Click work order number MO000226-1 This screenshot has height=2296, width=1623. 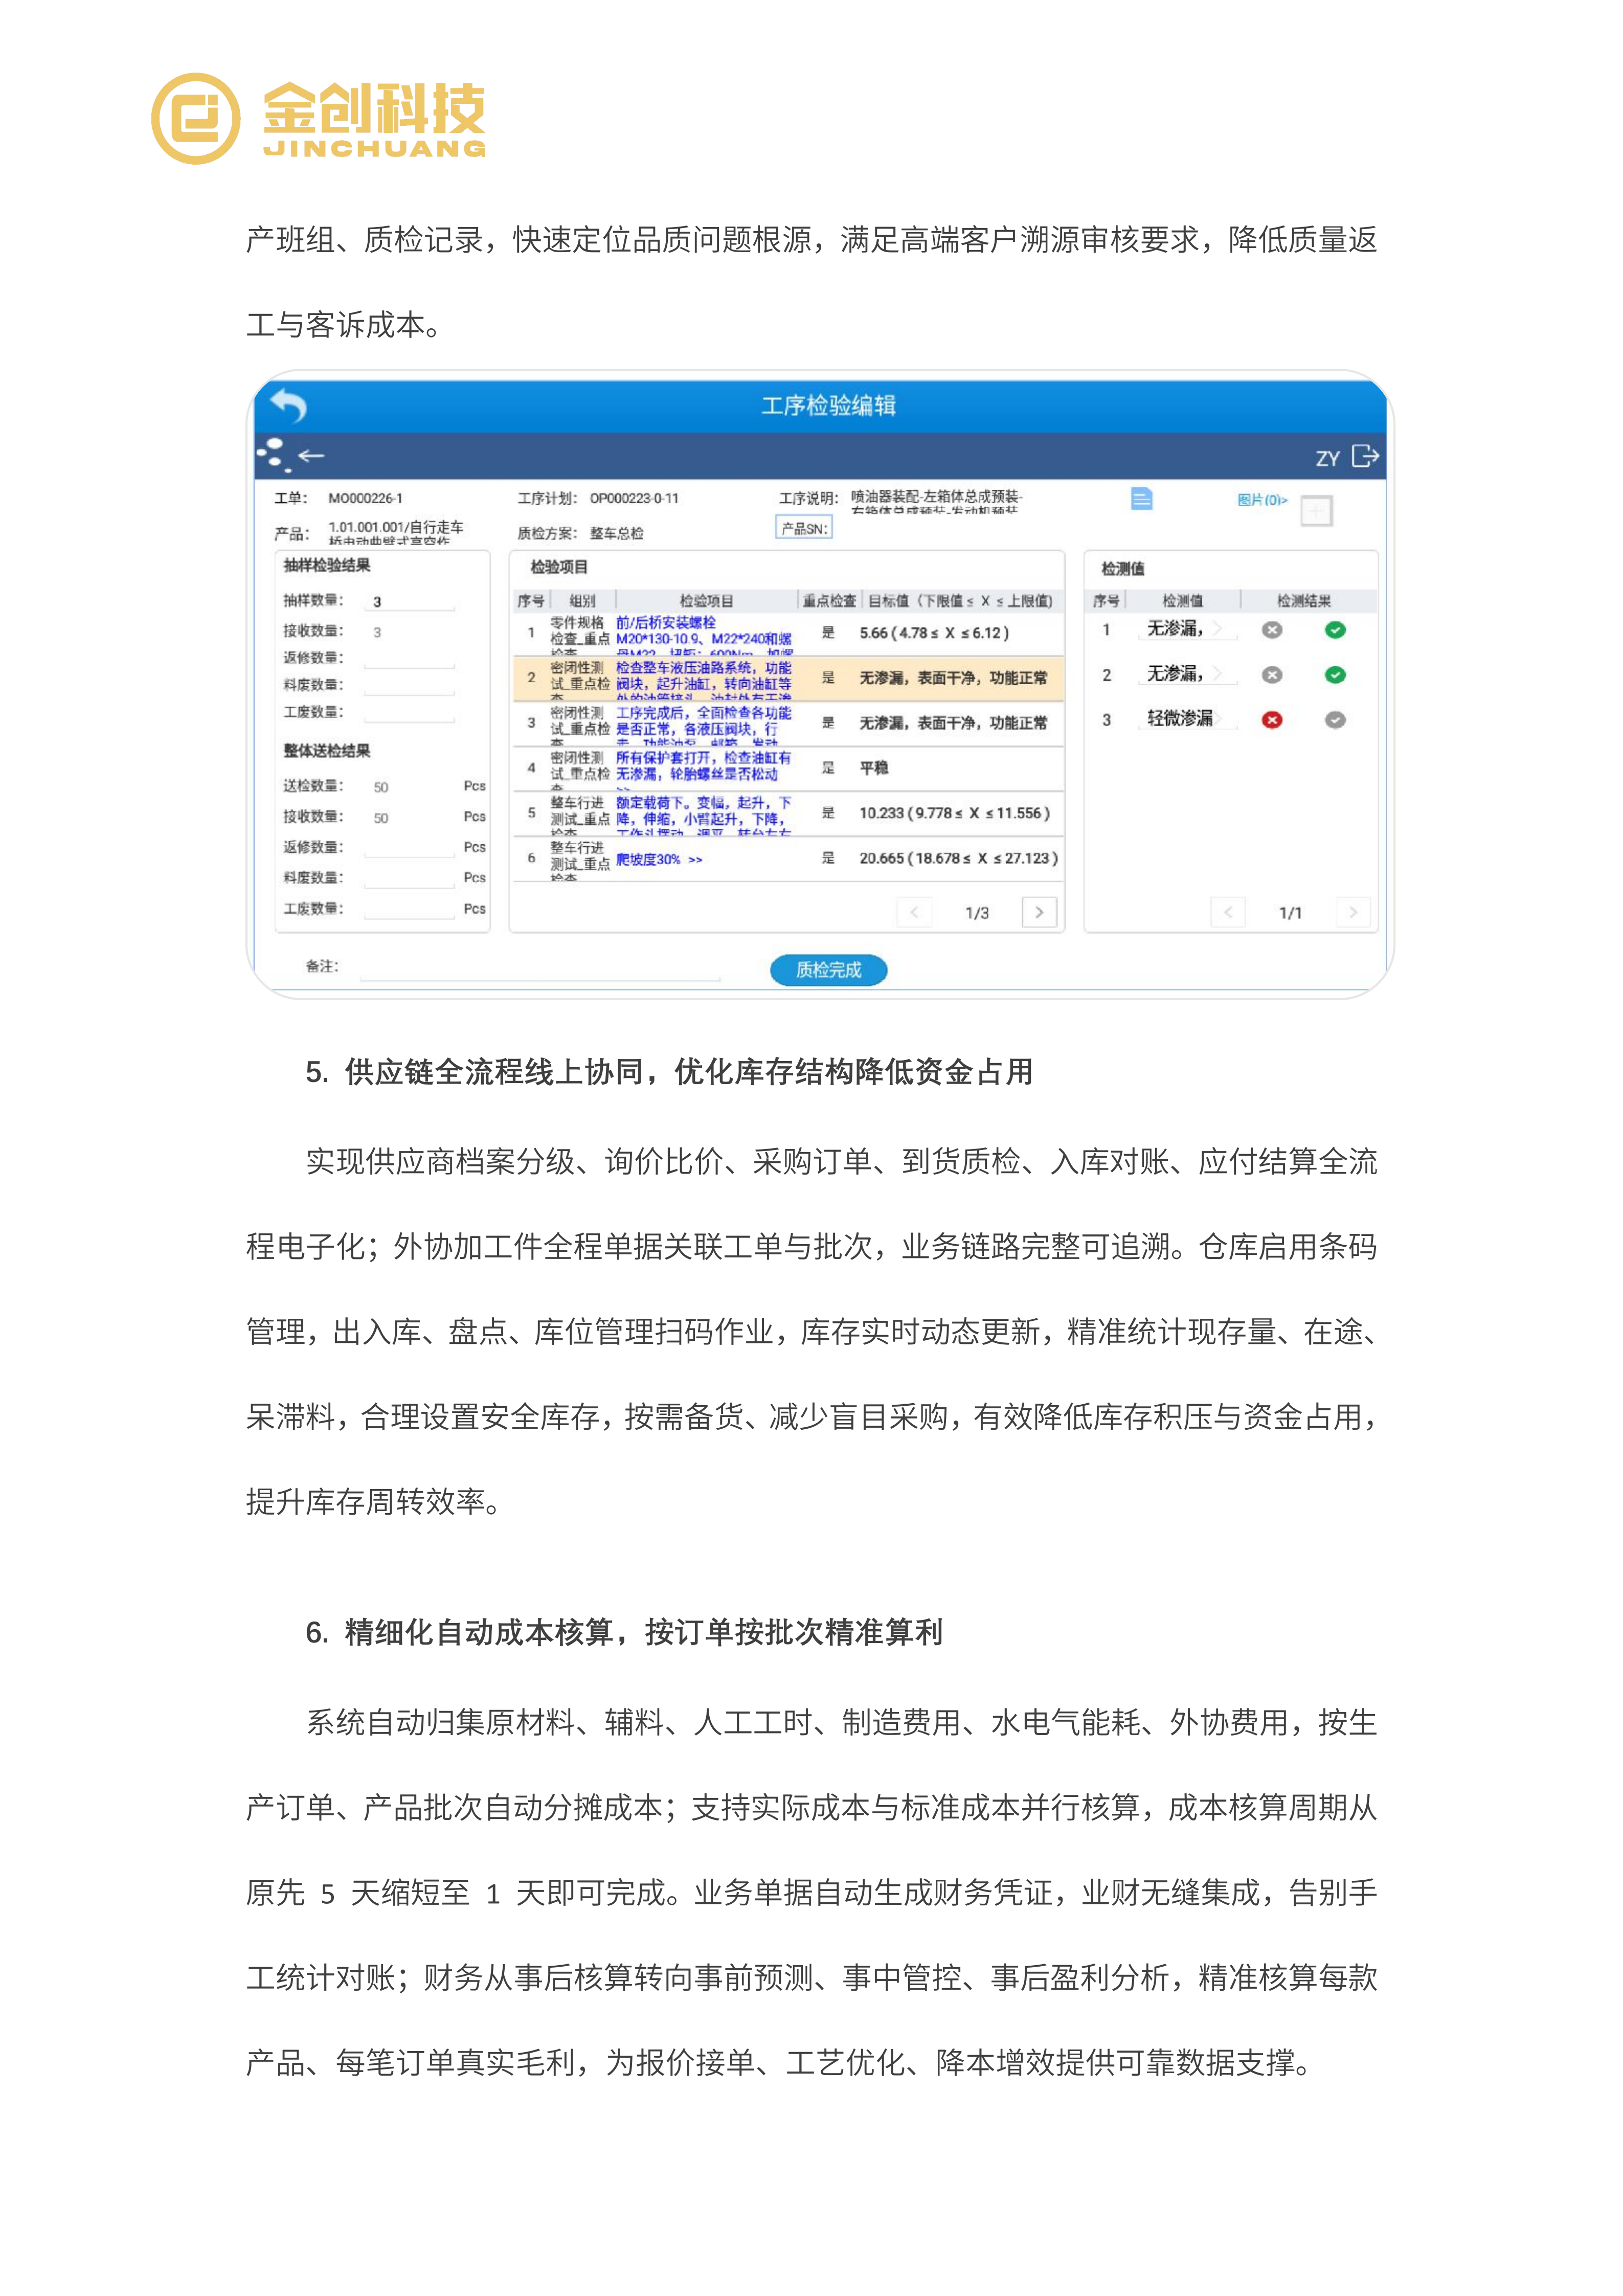[x=365, y=498]
